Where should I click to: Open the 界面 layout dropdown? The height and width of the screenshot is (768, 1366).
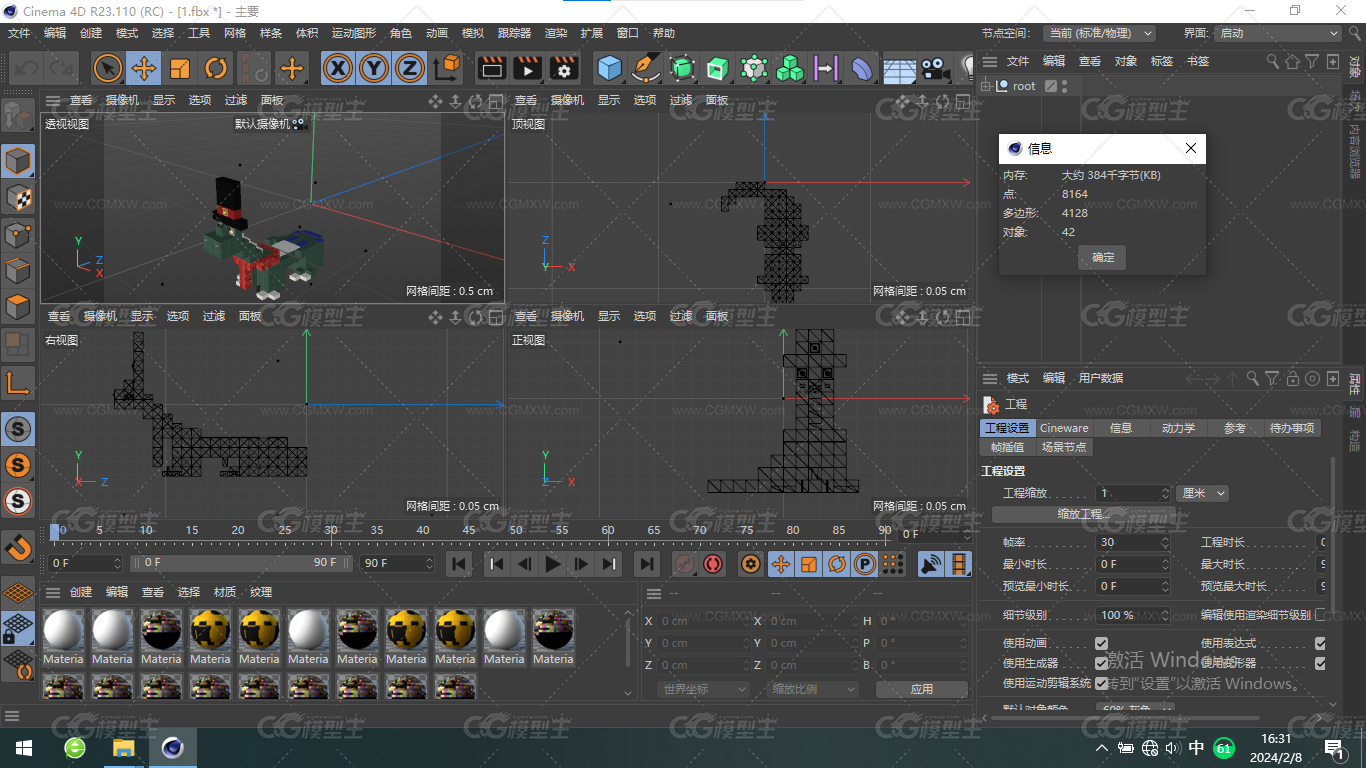(1277, 33)
